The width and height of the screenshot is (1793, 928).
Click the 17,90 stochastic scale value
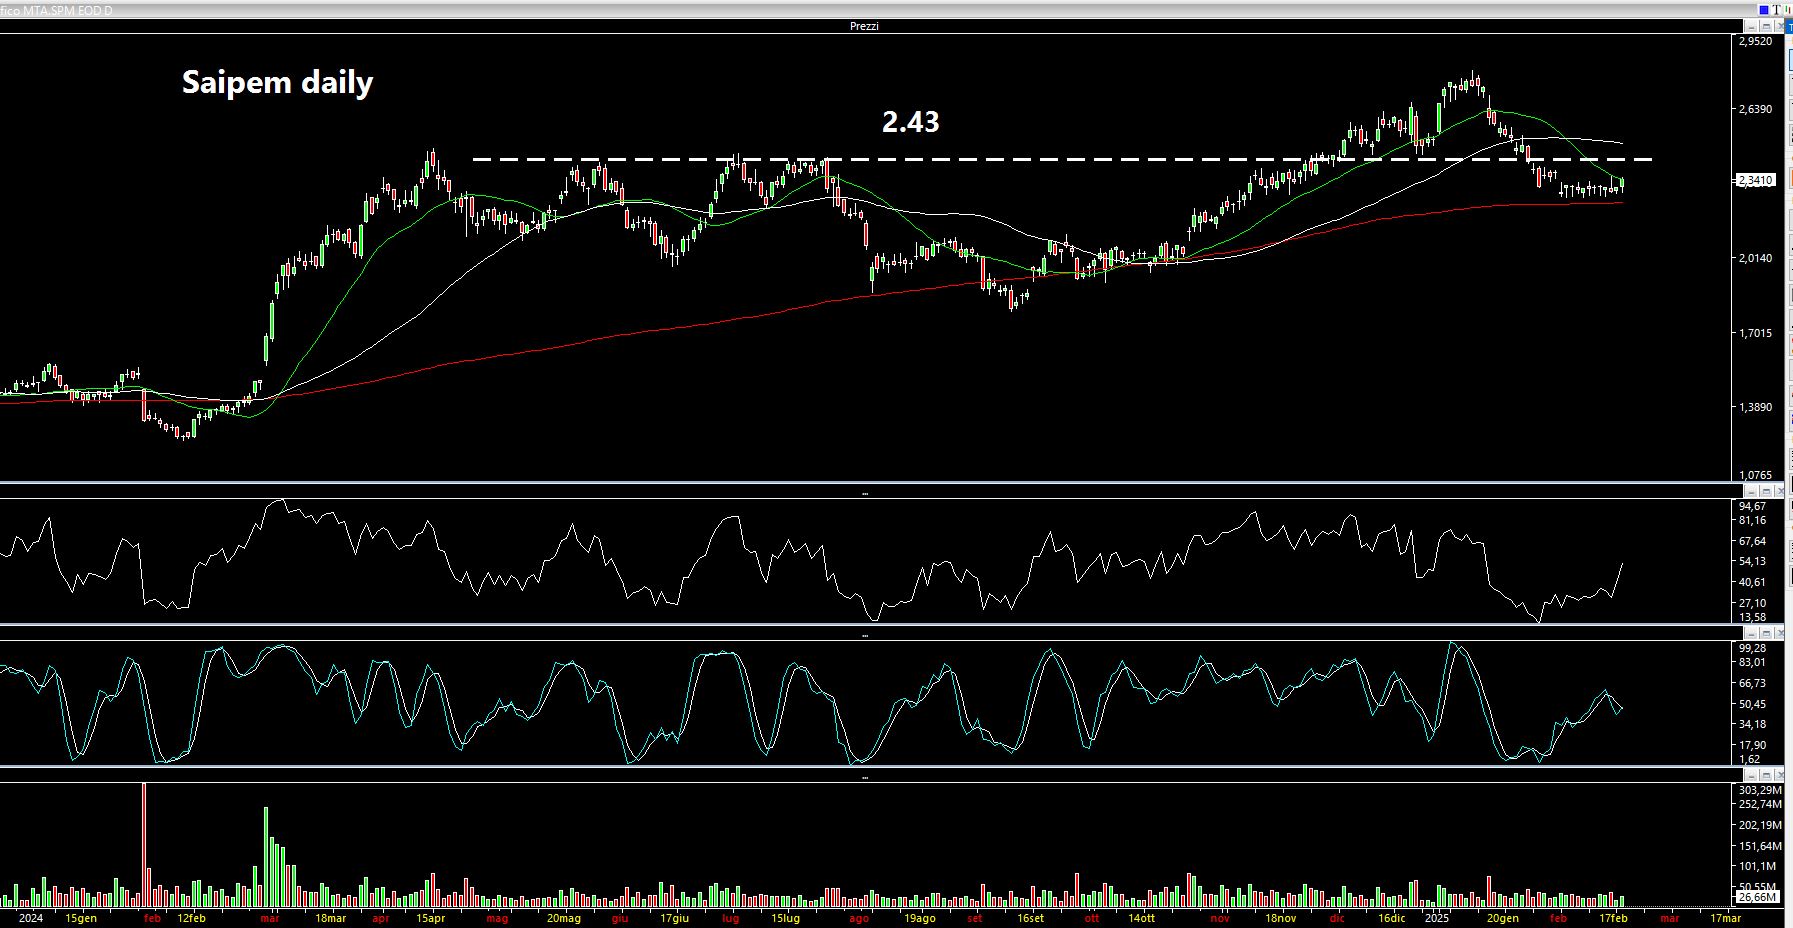(1753, 745)
